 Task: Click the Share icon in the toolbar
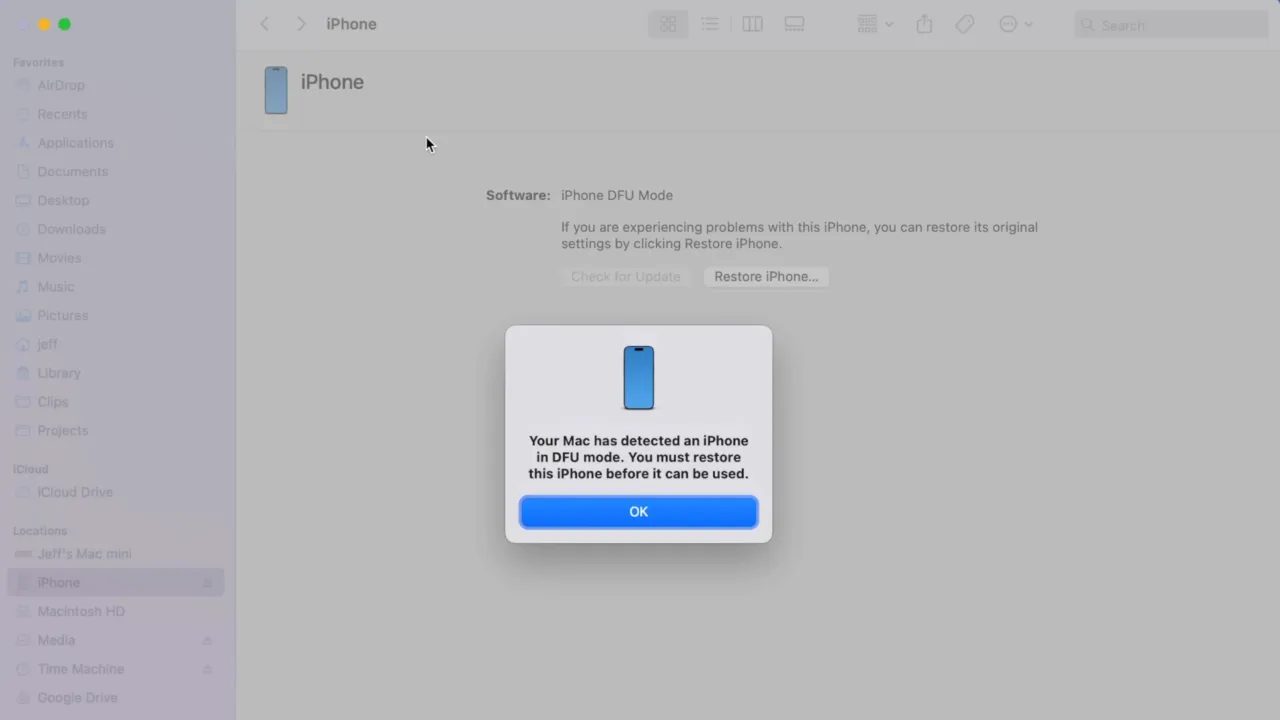[x=924, y=24]
